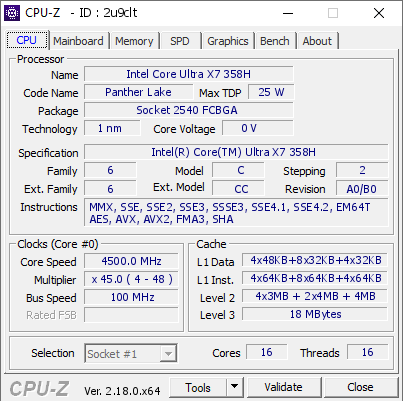Click the processor name Intel Core Ultra X7 358H
The height and width of the screenshot is (401, 403).
(x=189, y=74)
